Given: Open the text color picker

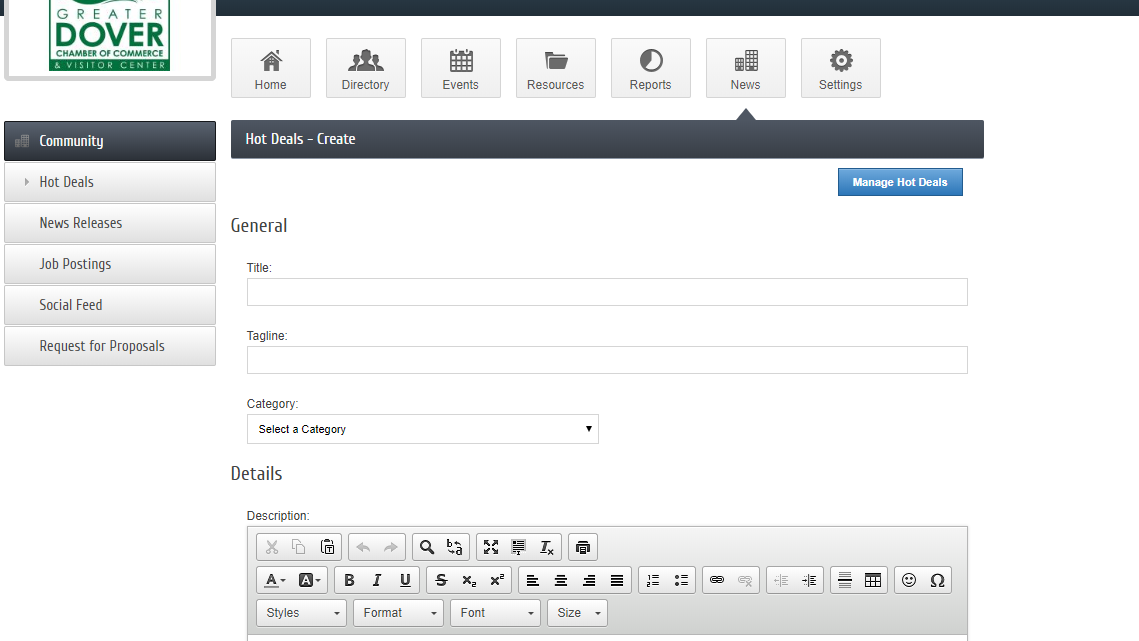Looking at the screenshot, I should tap(274, 580).
